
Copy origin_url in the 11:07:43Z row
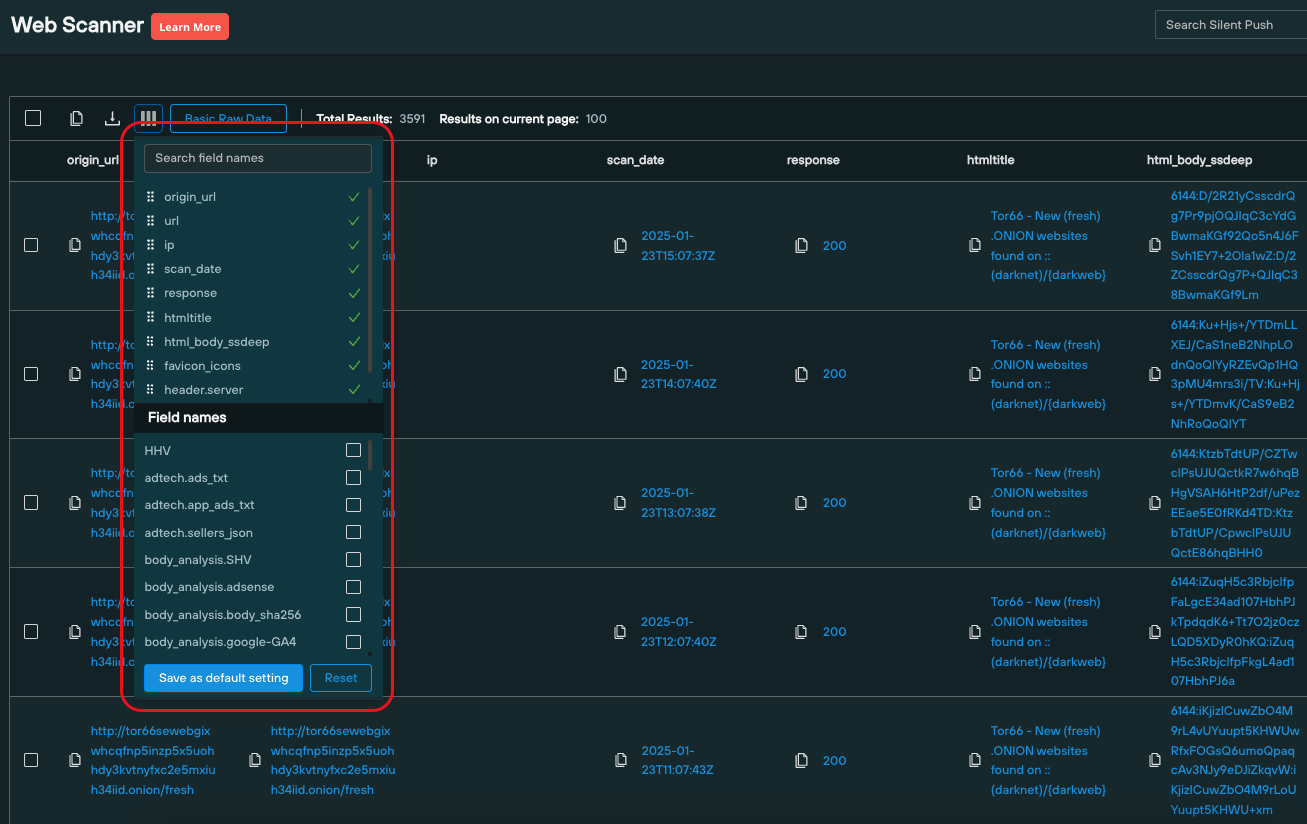coord(74,760)
